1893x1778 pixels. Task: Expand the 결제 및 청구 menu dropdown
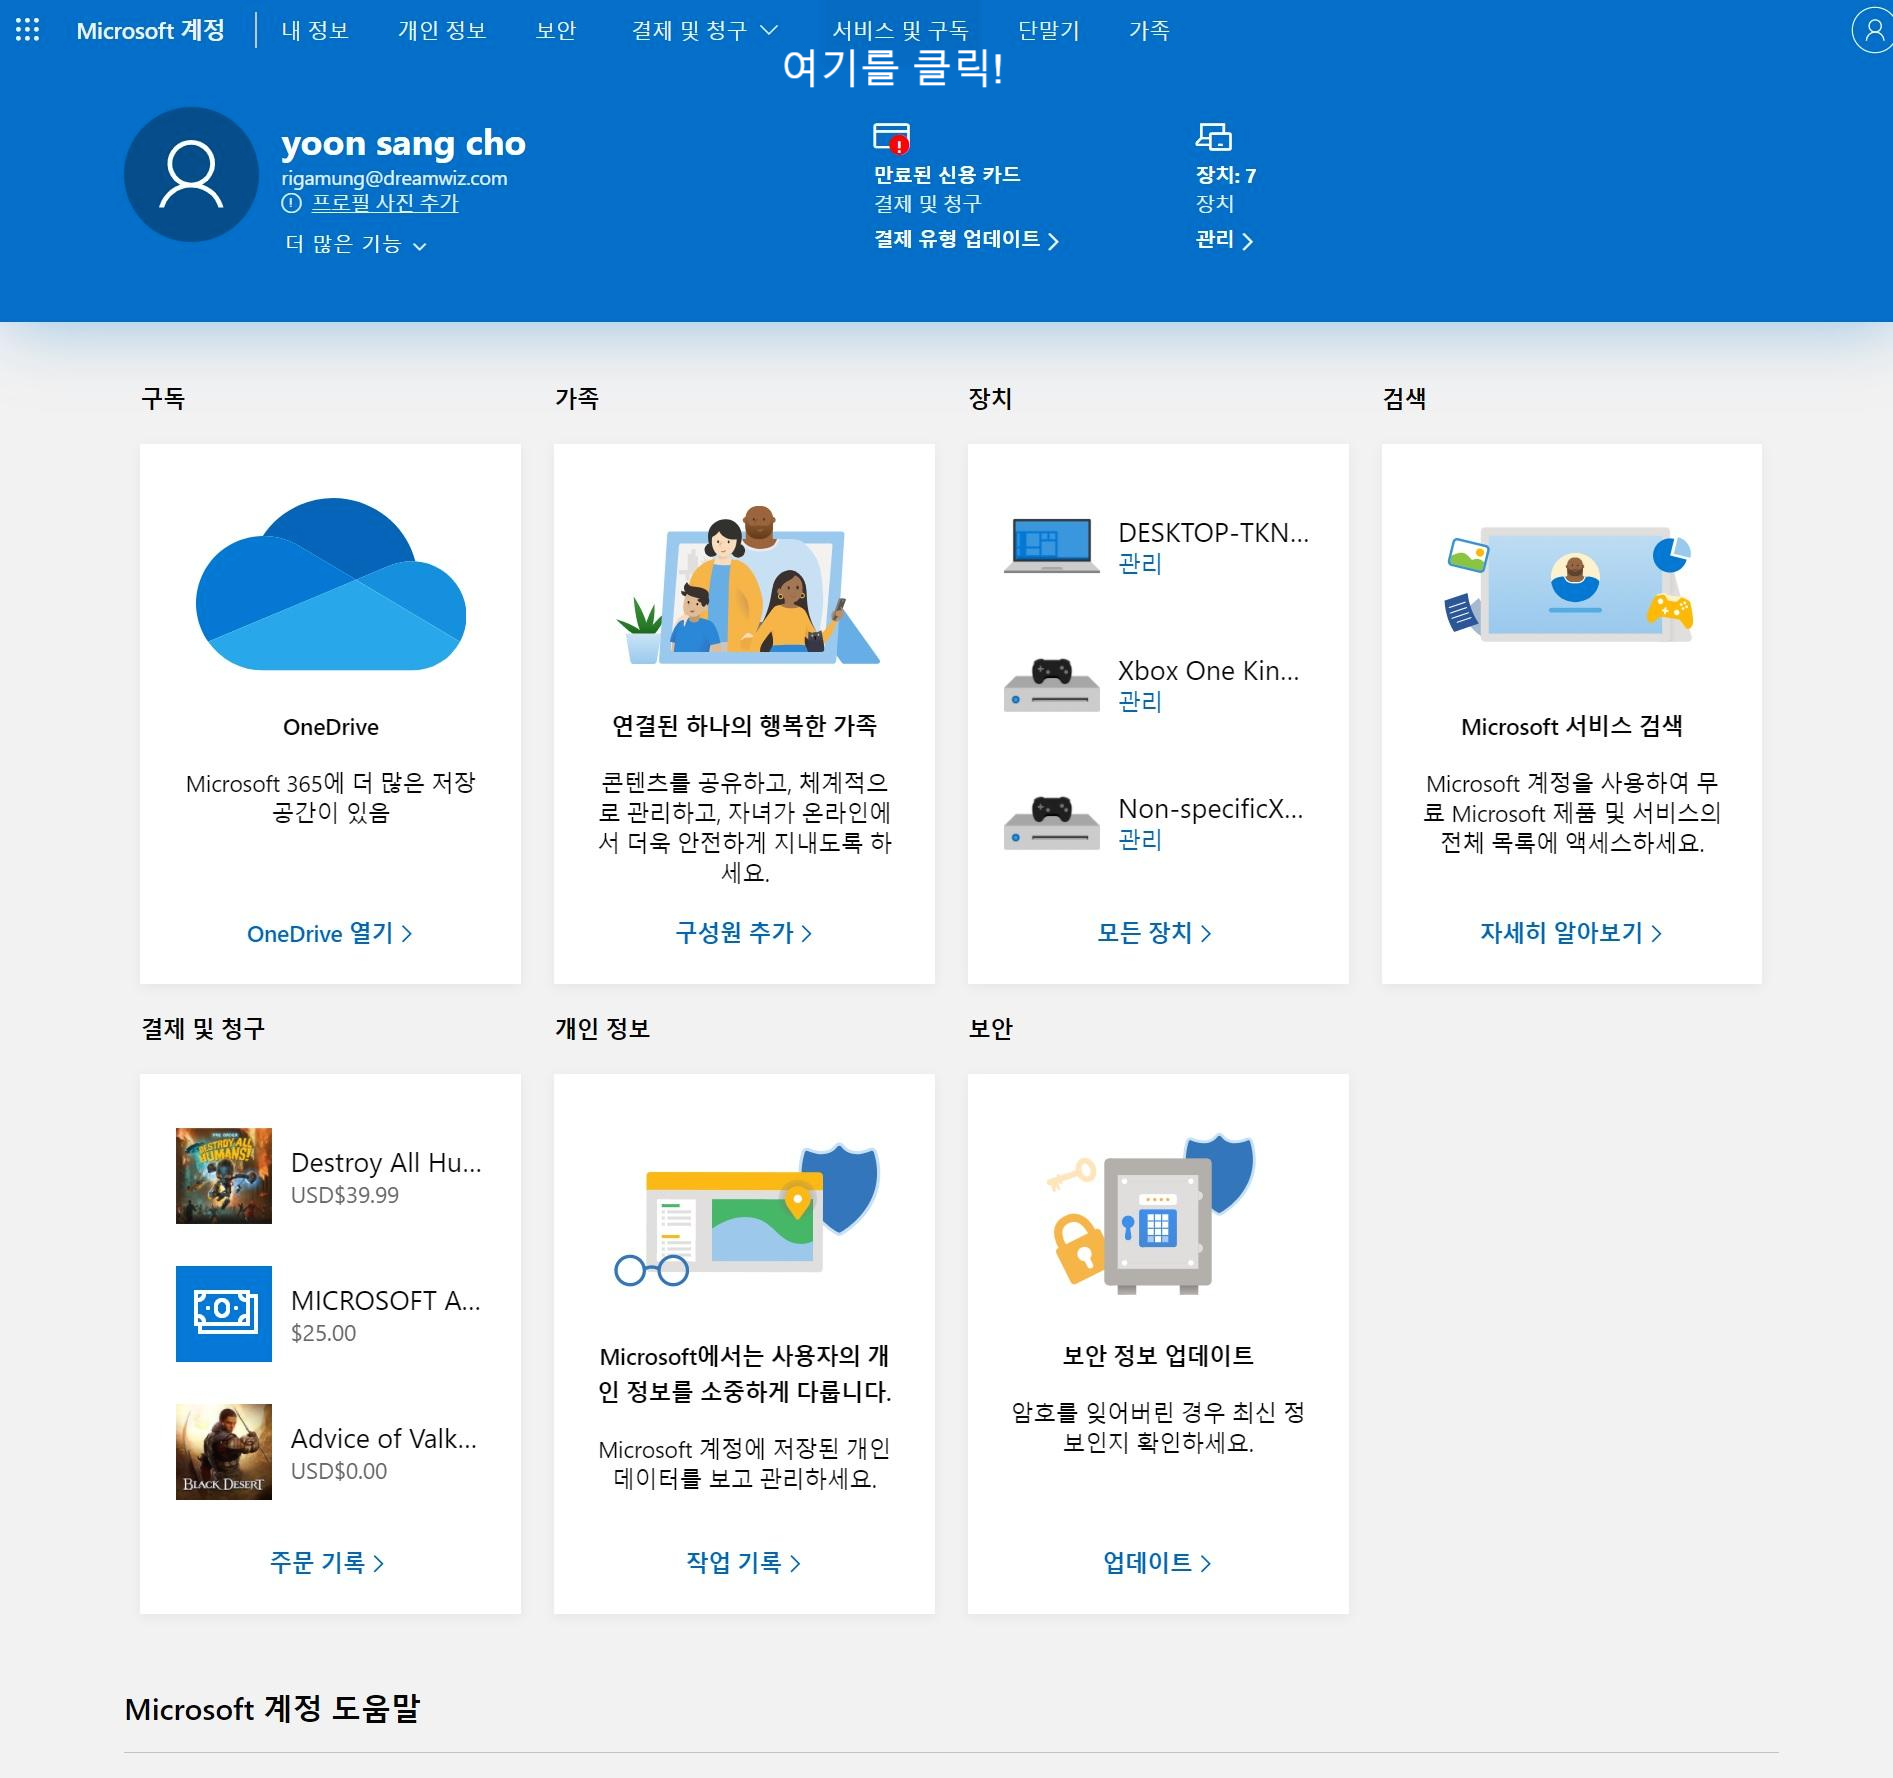[704, 30]
